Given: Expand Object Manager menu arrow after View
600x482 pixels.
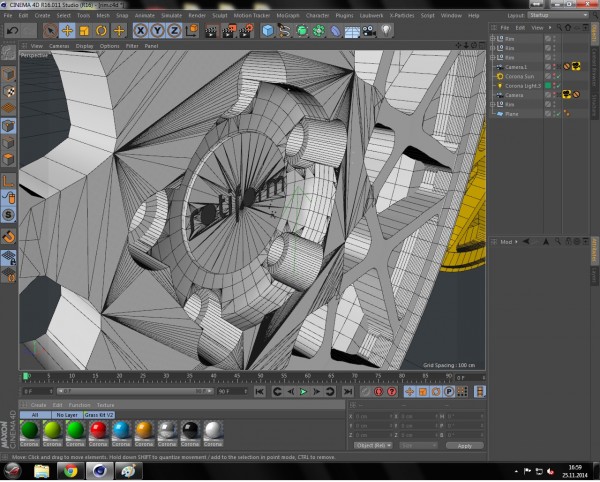Looking at the screenshot, I should (550, 28).
